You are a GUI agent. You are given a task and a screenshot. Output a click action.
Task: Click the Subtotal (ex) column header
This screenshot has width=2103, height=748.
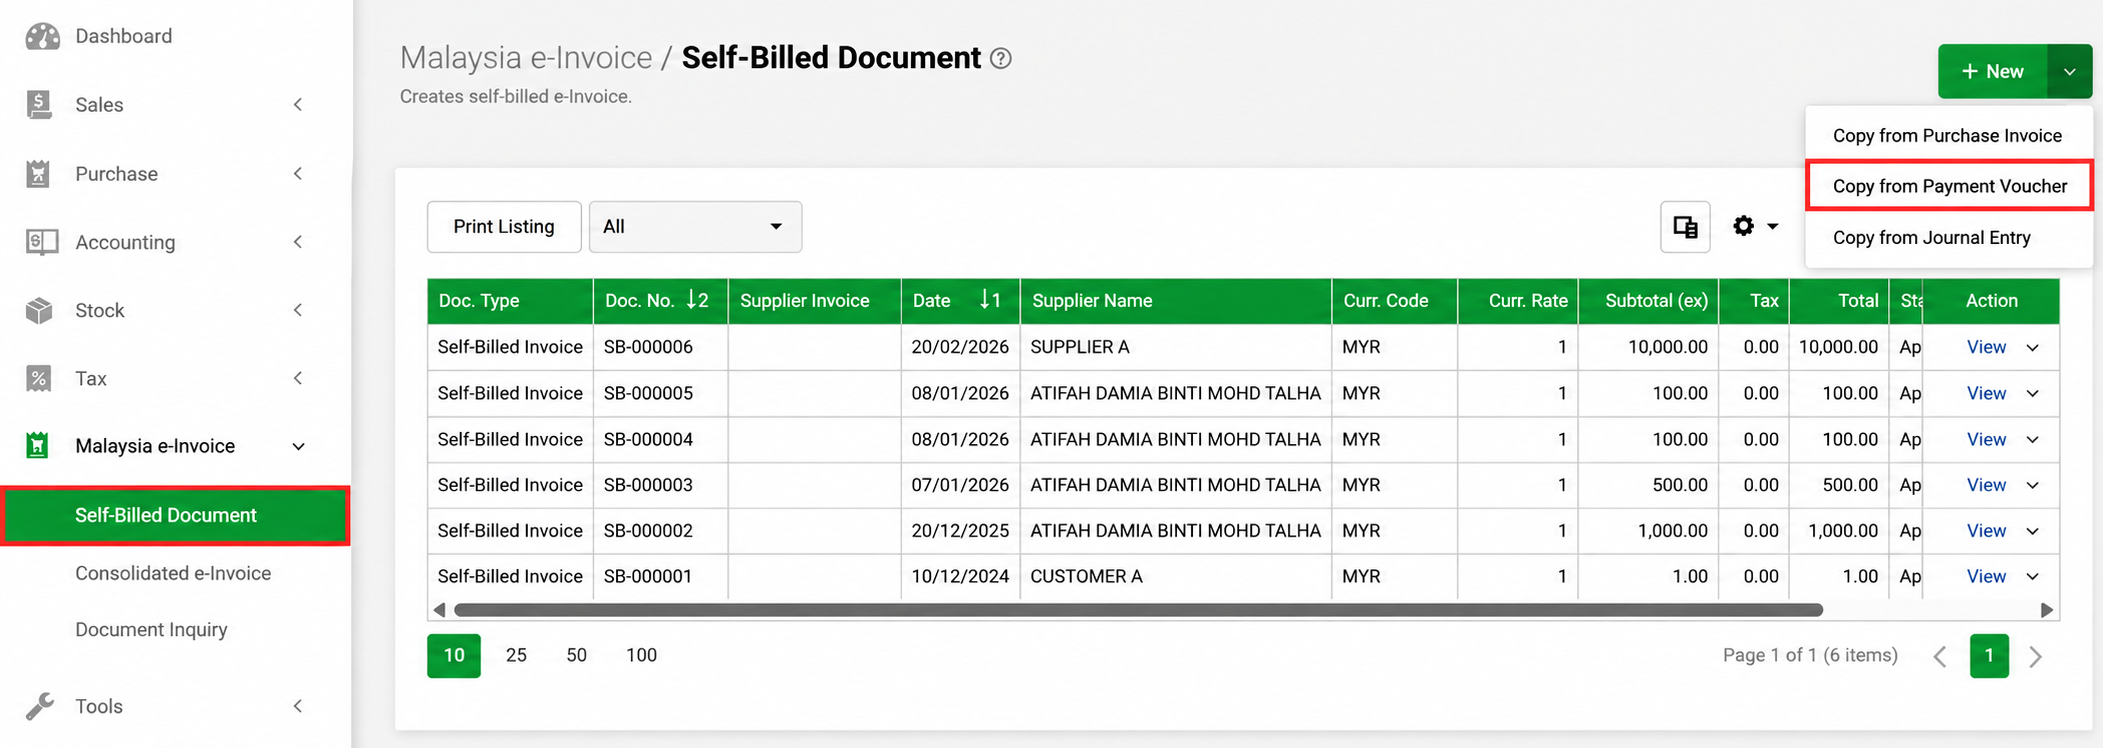1648,301
